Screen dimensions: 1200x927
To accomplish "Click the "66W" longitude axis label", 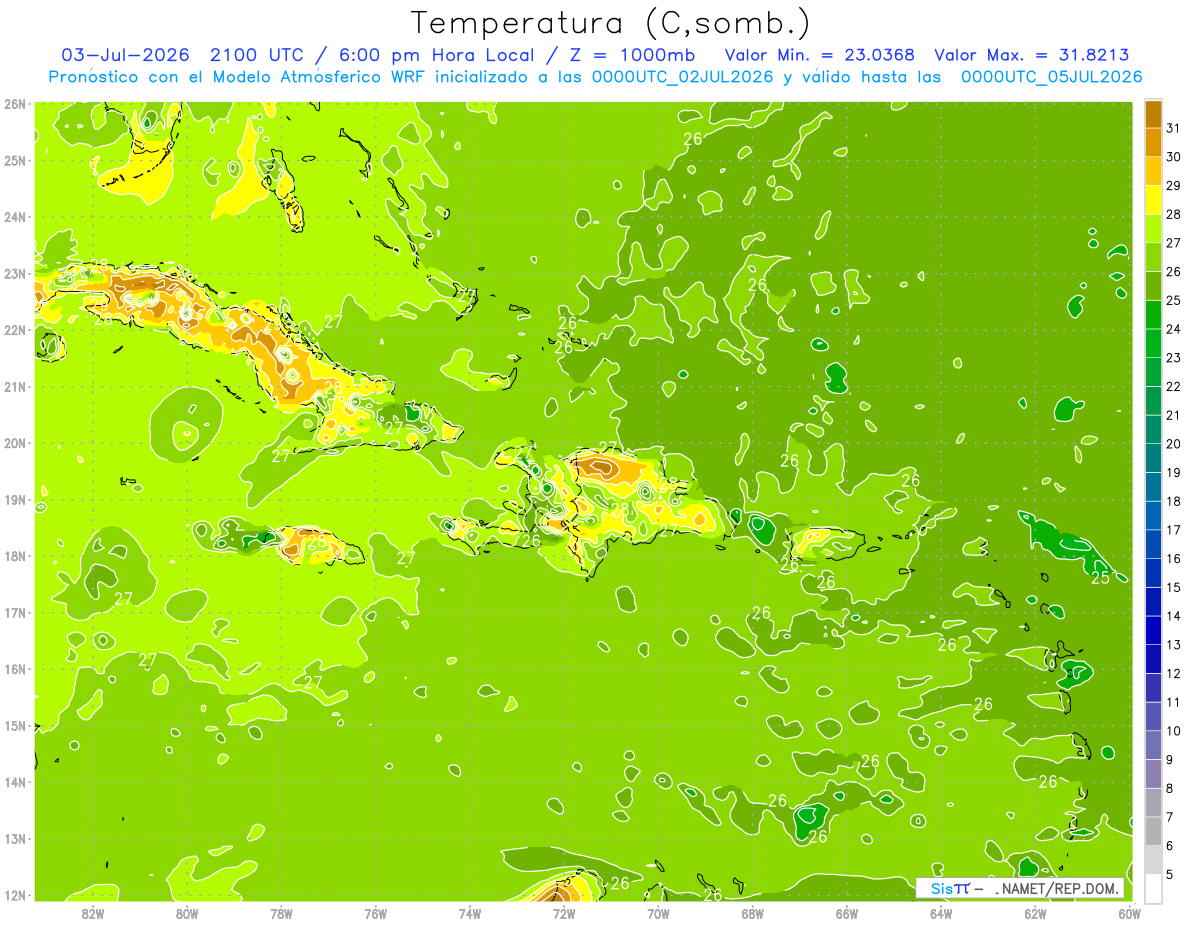I will point(847,913).
